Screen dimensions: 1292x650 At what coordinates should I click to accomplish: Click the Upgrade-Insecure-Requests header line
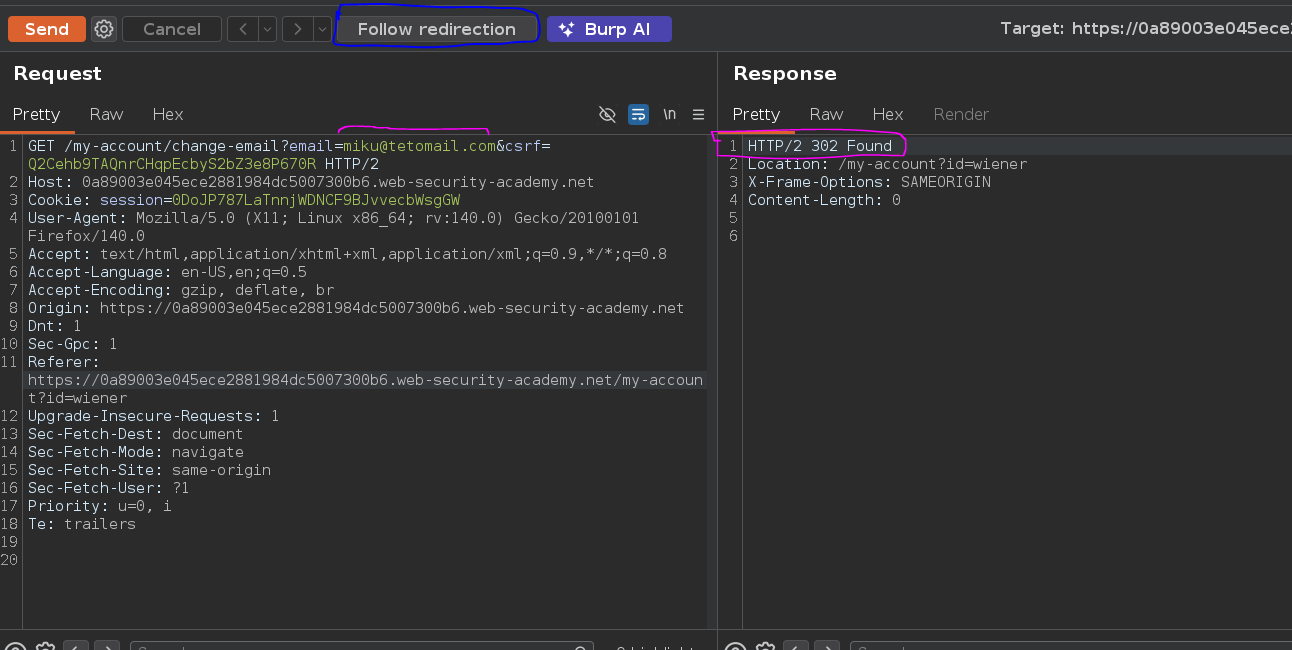pyautogui.click(x=154, y=416)
